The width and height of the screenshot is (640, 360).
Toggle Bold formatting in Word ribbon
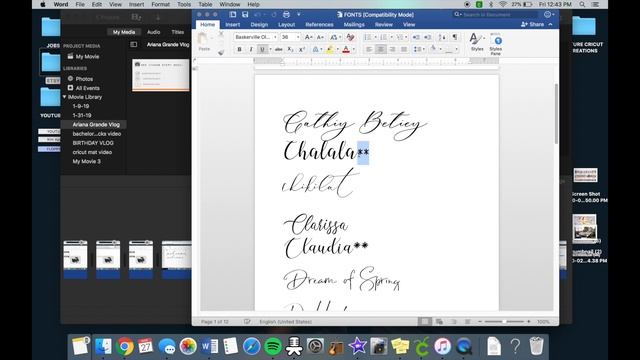click(239, 49)
